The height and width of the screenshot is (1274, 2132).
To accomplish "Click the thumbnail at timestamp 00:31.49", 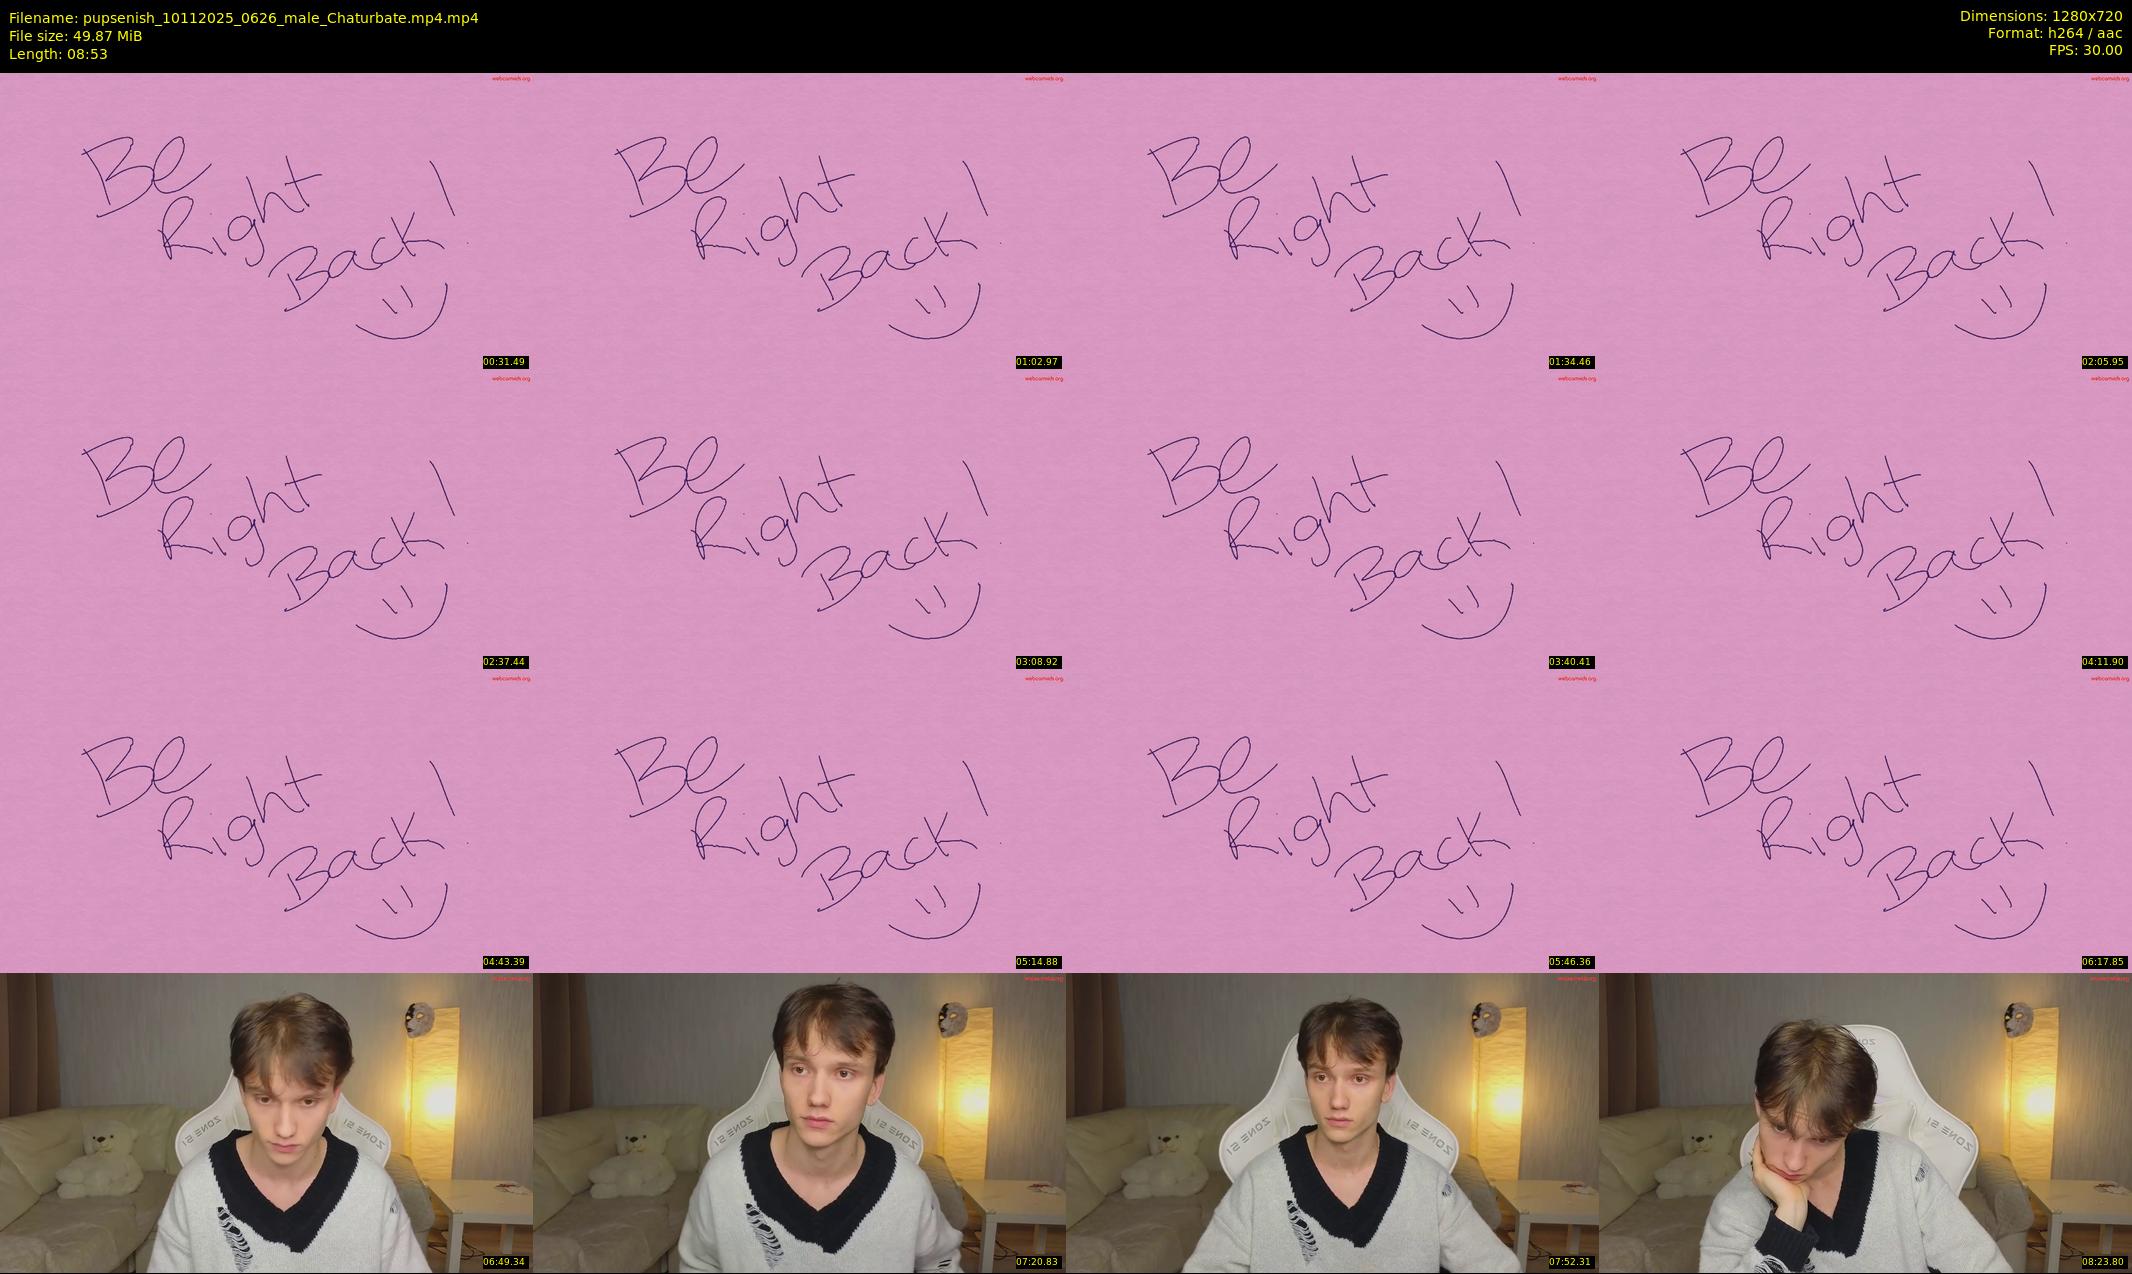I will click(x=266, y=222).
